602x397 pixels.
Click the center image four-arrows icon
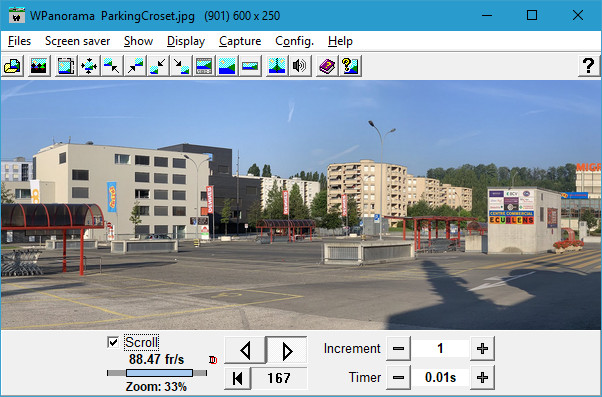tap(89, 66)
